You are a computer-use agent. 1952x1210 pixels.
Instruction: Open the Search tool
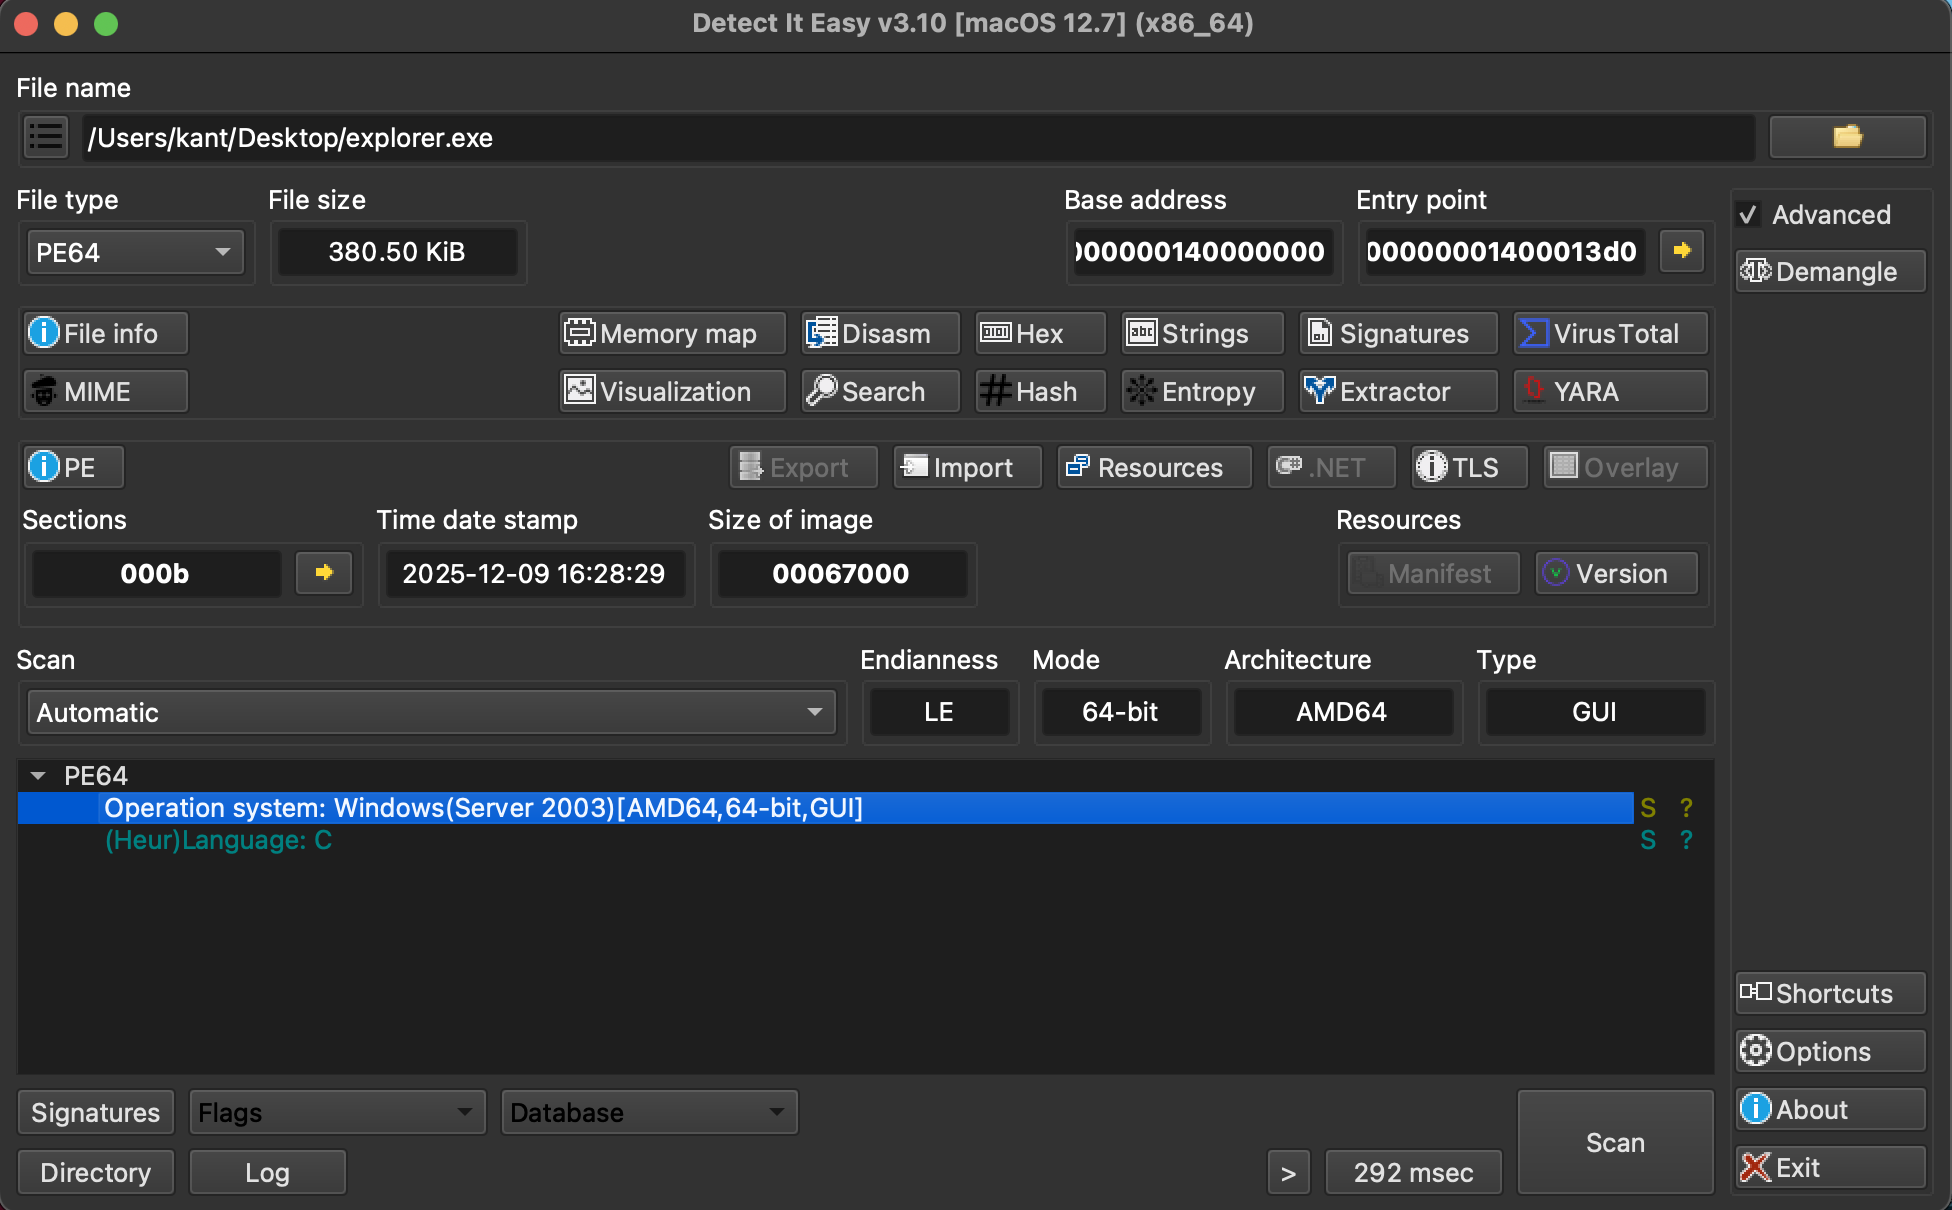tap(880, 391)
